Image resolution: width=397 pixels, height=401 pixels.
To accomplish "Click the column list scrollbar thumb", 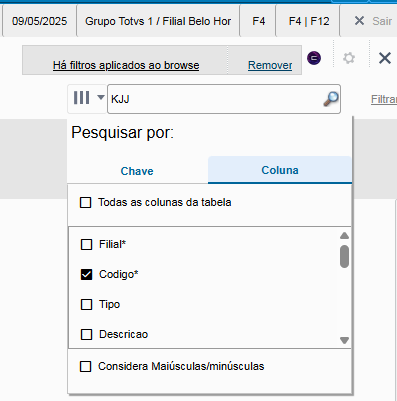I will 344,256.
